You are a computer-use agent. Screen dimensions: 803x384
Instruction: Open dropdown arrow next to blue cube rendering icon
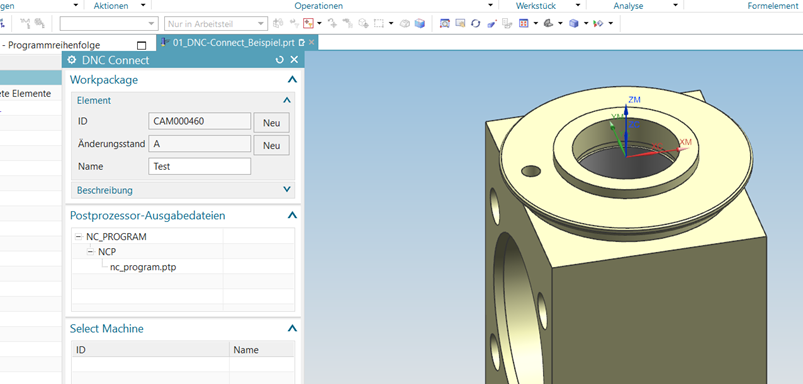[x=586, y=23]
